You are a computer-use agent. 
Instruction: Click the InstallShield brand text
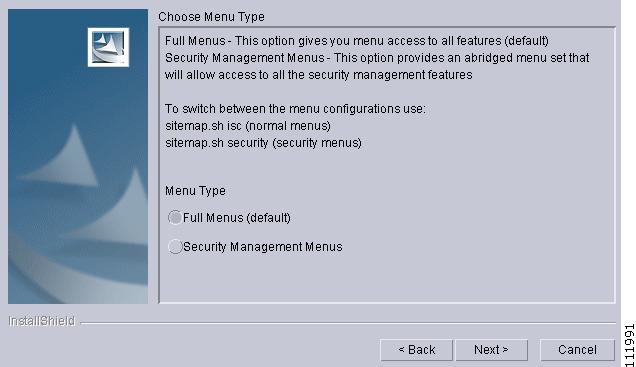(42, 321)
